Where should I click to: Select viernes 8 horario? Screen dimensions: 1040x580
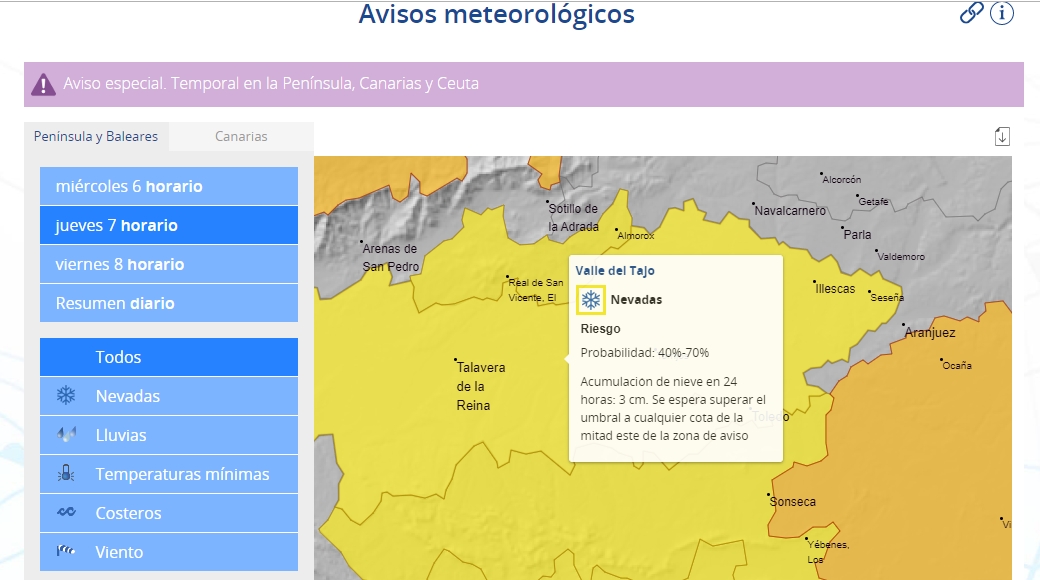(168, 264)
